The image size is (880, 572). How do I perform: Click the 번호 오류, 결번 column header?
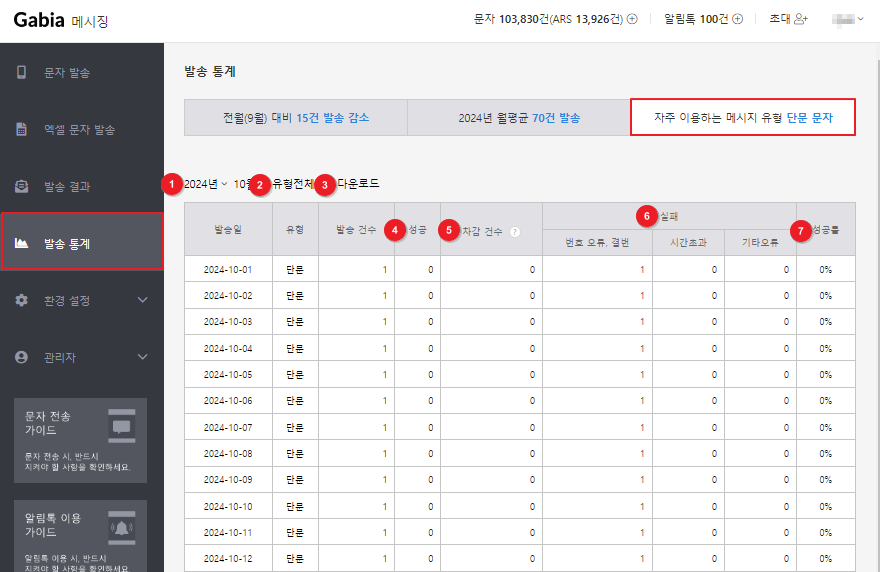point(597,242)
